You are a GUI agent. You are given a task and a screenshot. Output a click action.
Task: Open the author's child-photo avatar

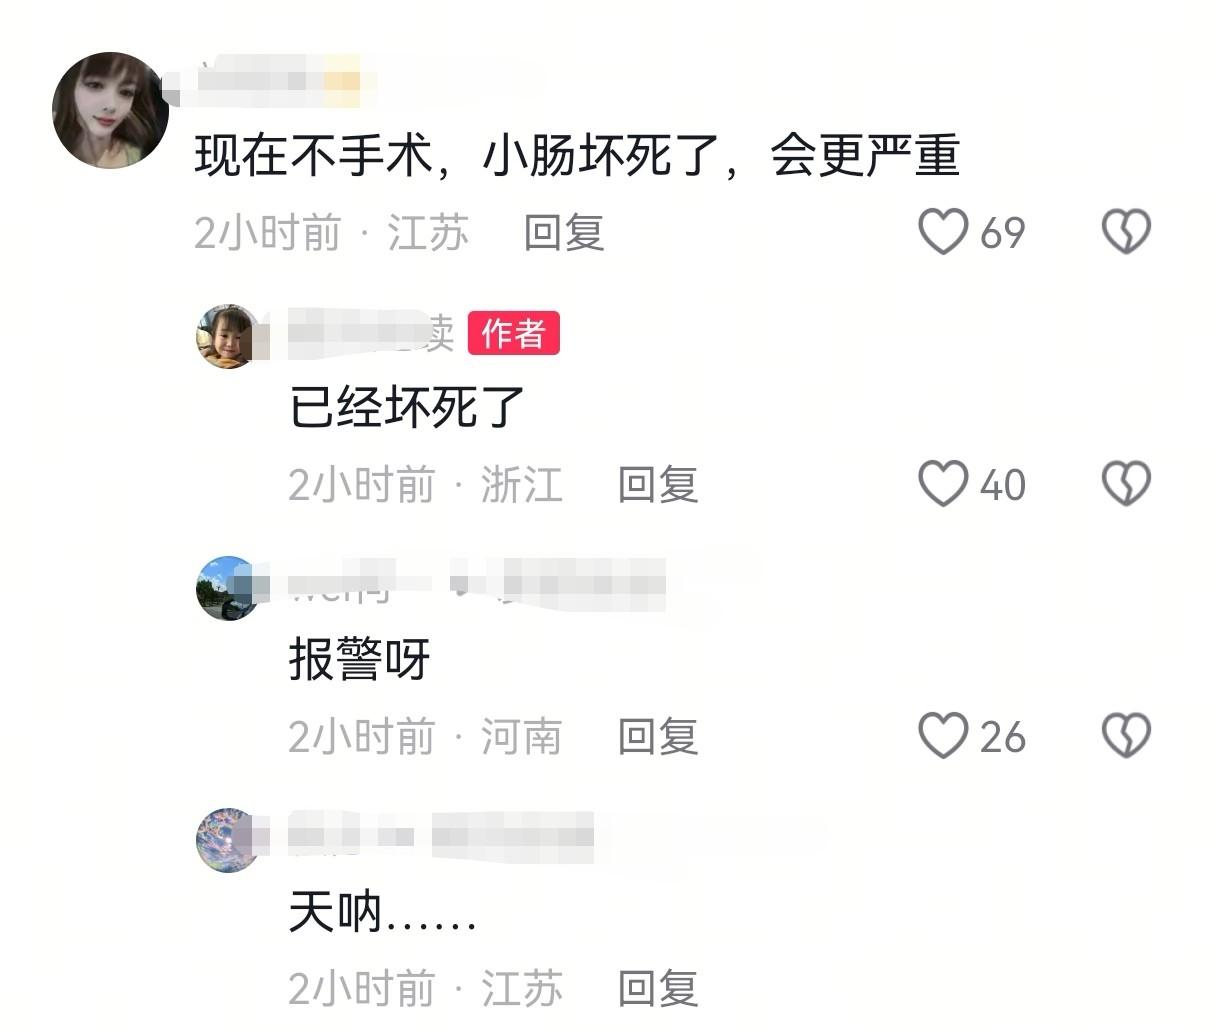[228, 336]
